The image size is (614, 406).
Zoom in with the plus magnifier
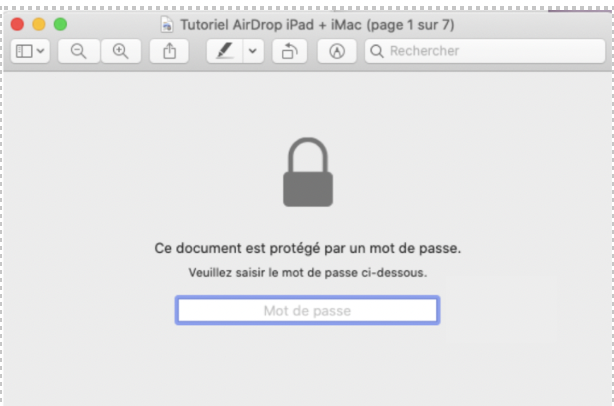click(121, 51)
